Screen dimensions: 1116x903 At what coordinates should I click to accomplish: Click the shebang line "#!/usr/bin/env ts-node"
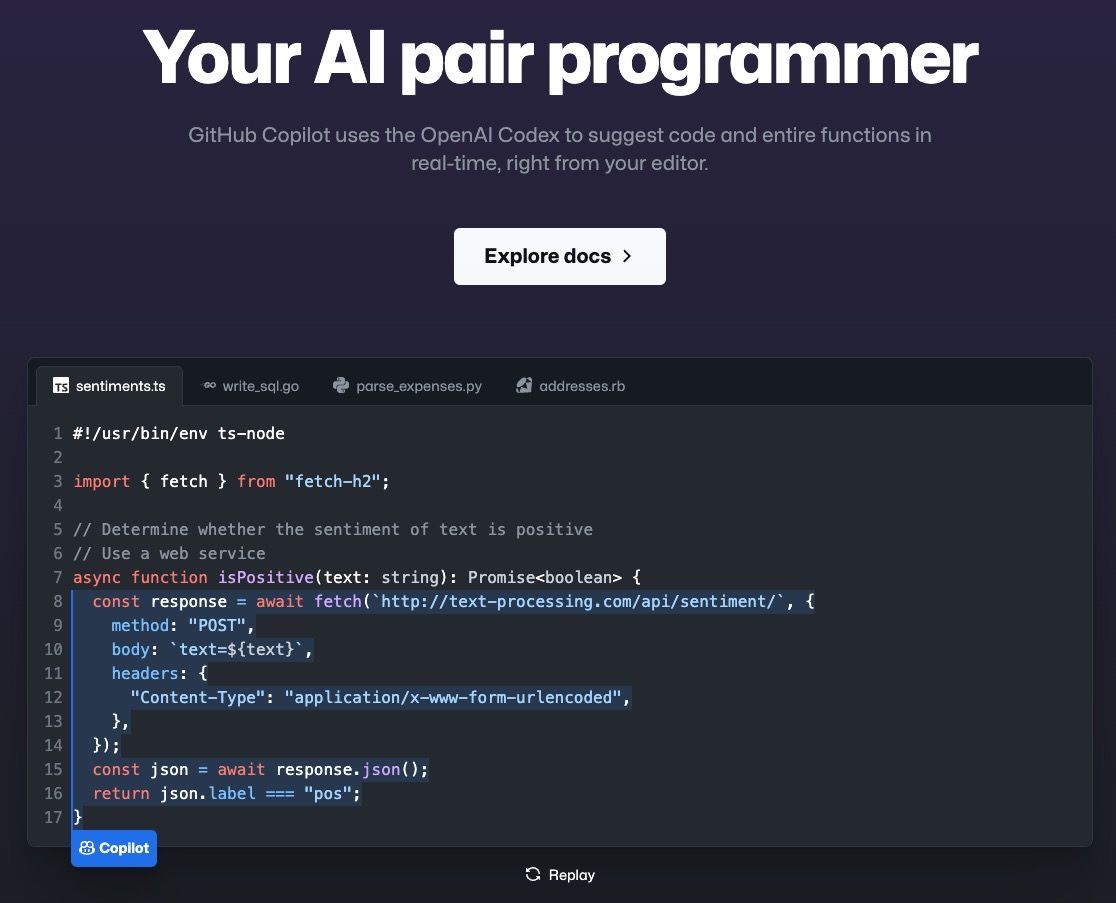179,433
